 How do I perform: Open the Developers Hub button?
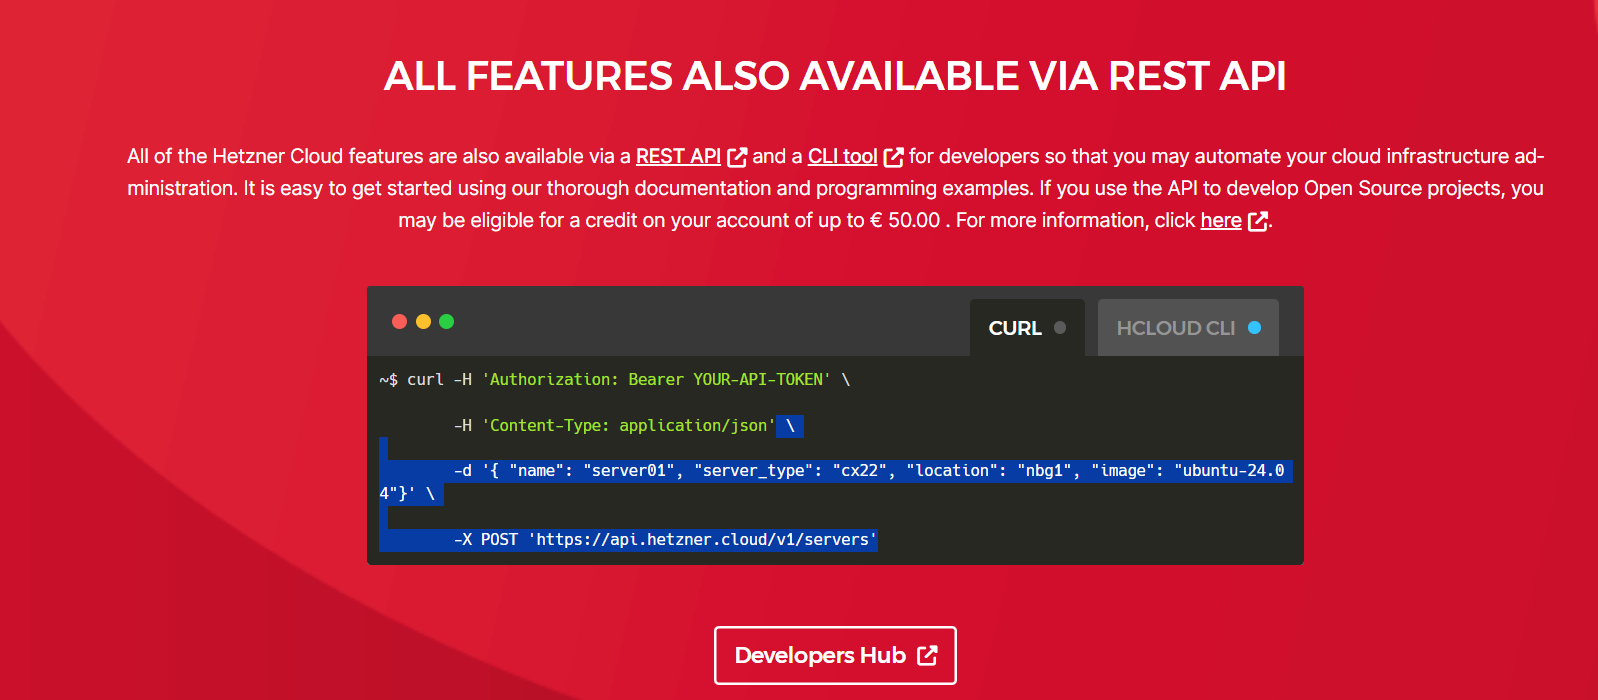click(x=835, y=655)
